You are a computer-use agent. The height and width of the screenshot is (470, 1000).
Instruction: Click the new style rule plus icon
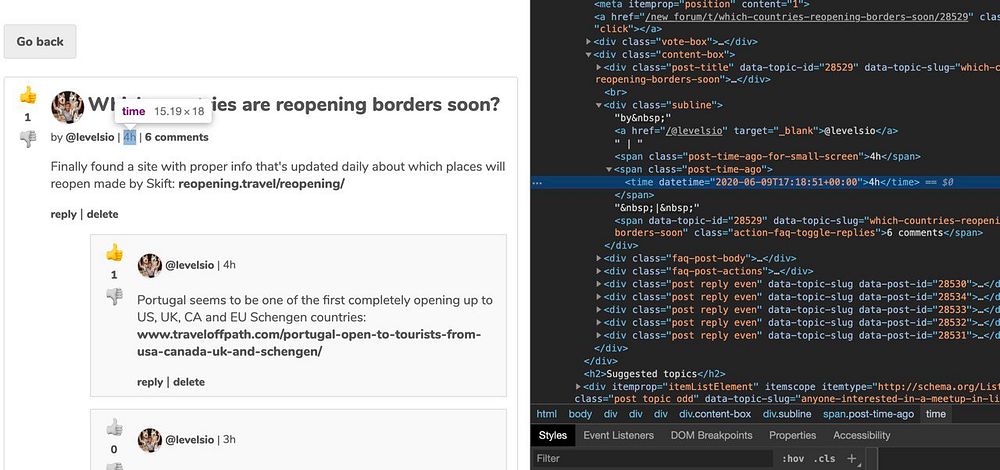(852, 459)
